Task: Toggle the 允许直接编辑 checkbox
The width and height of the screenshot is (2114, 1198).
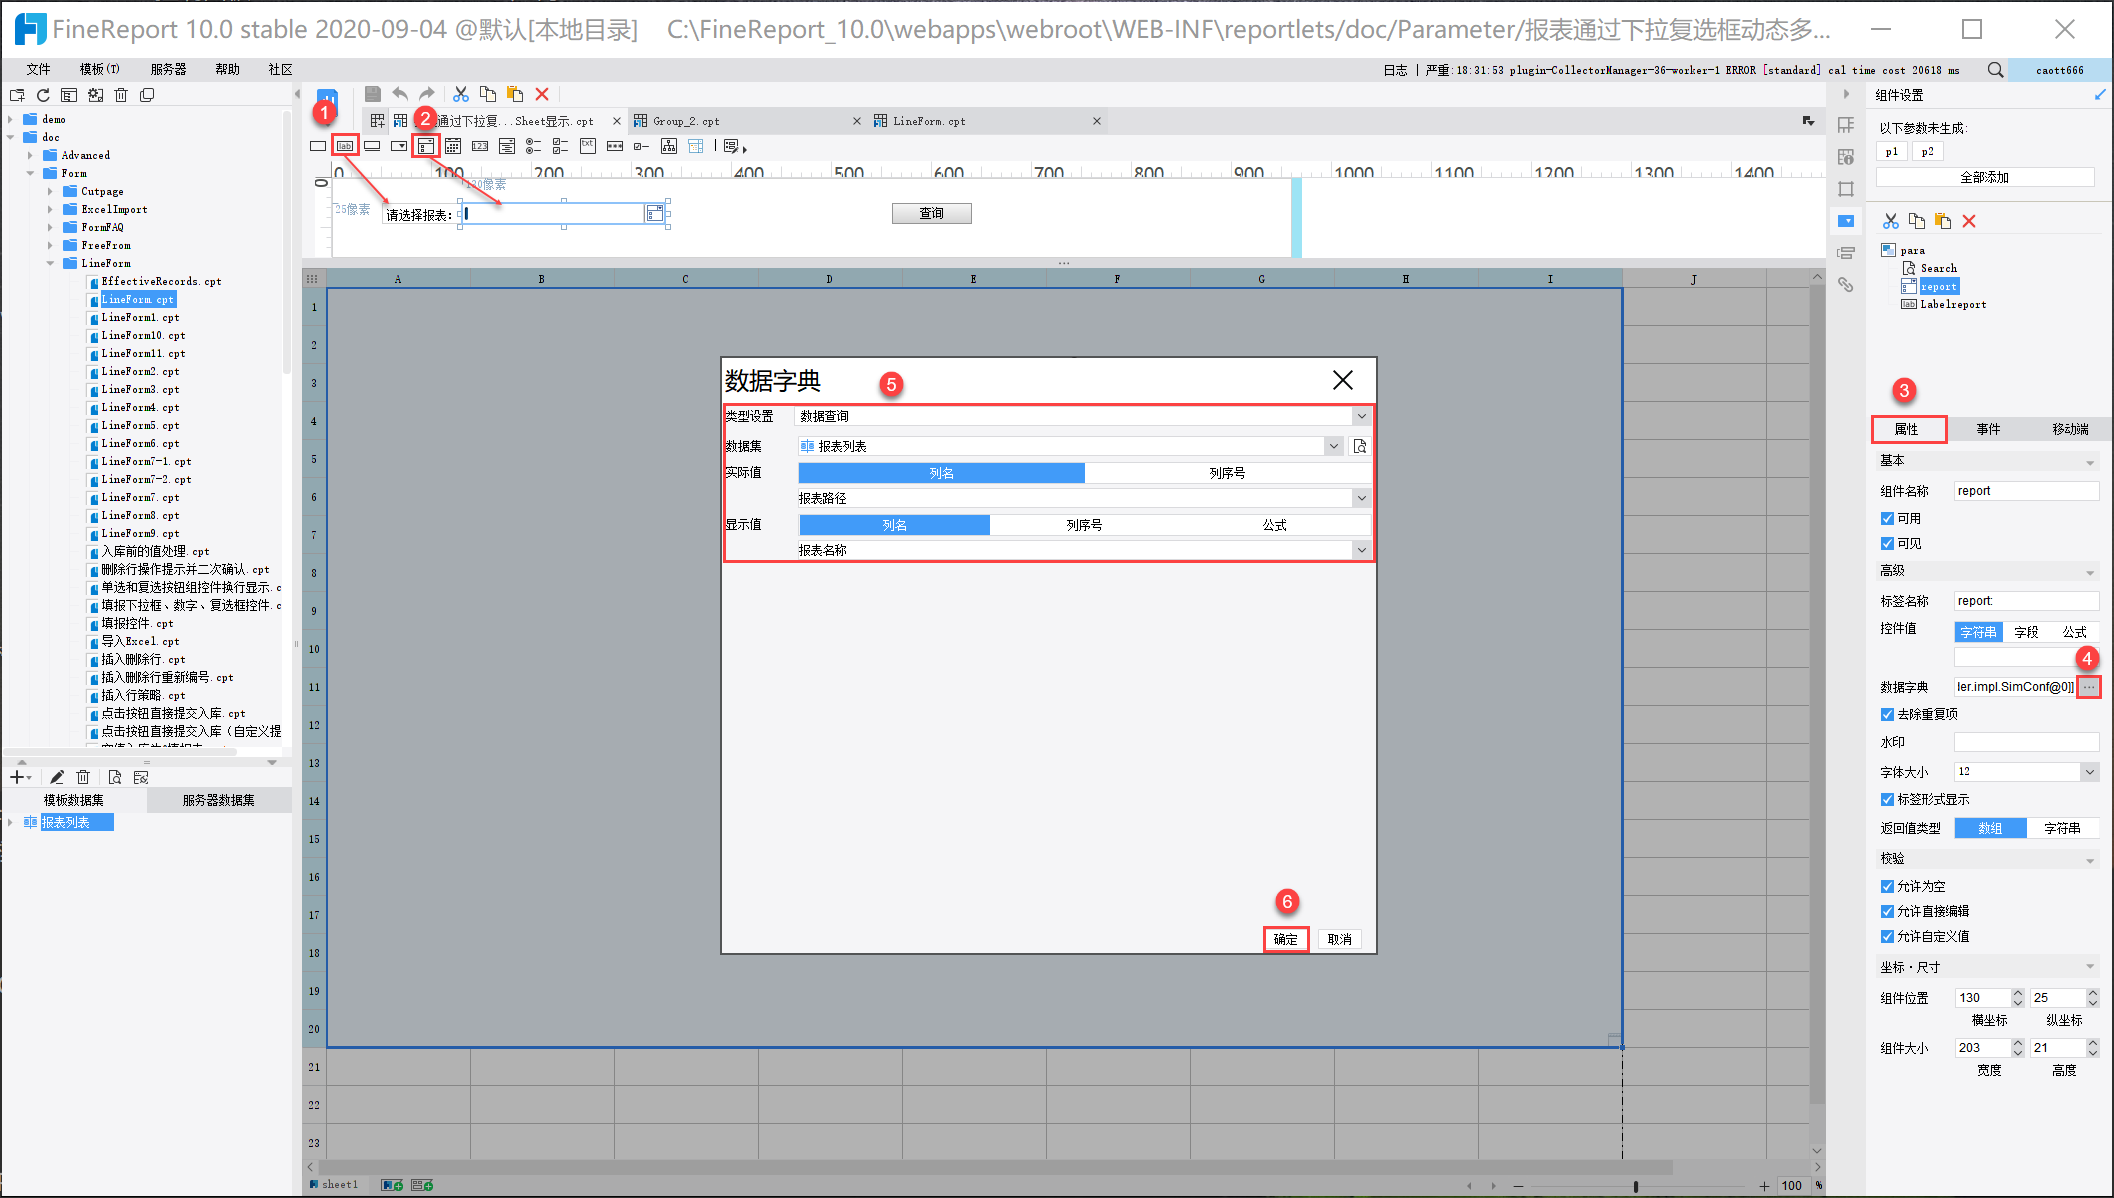Action: 1887,911
